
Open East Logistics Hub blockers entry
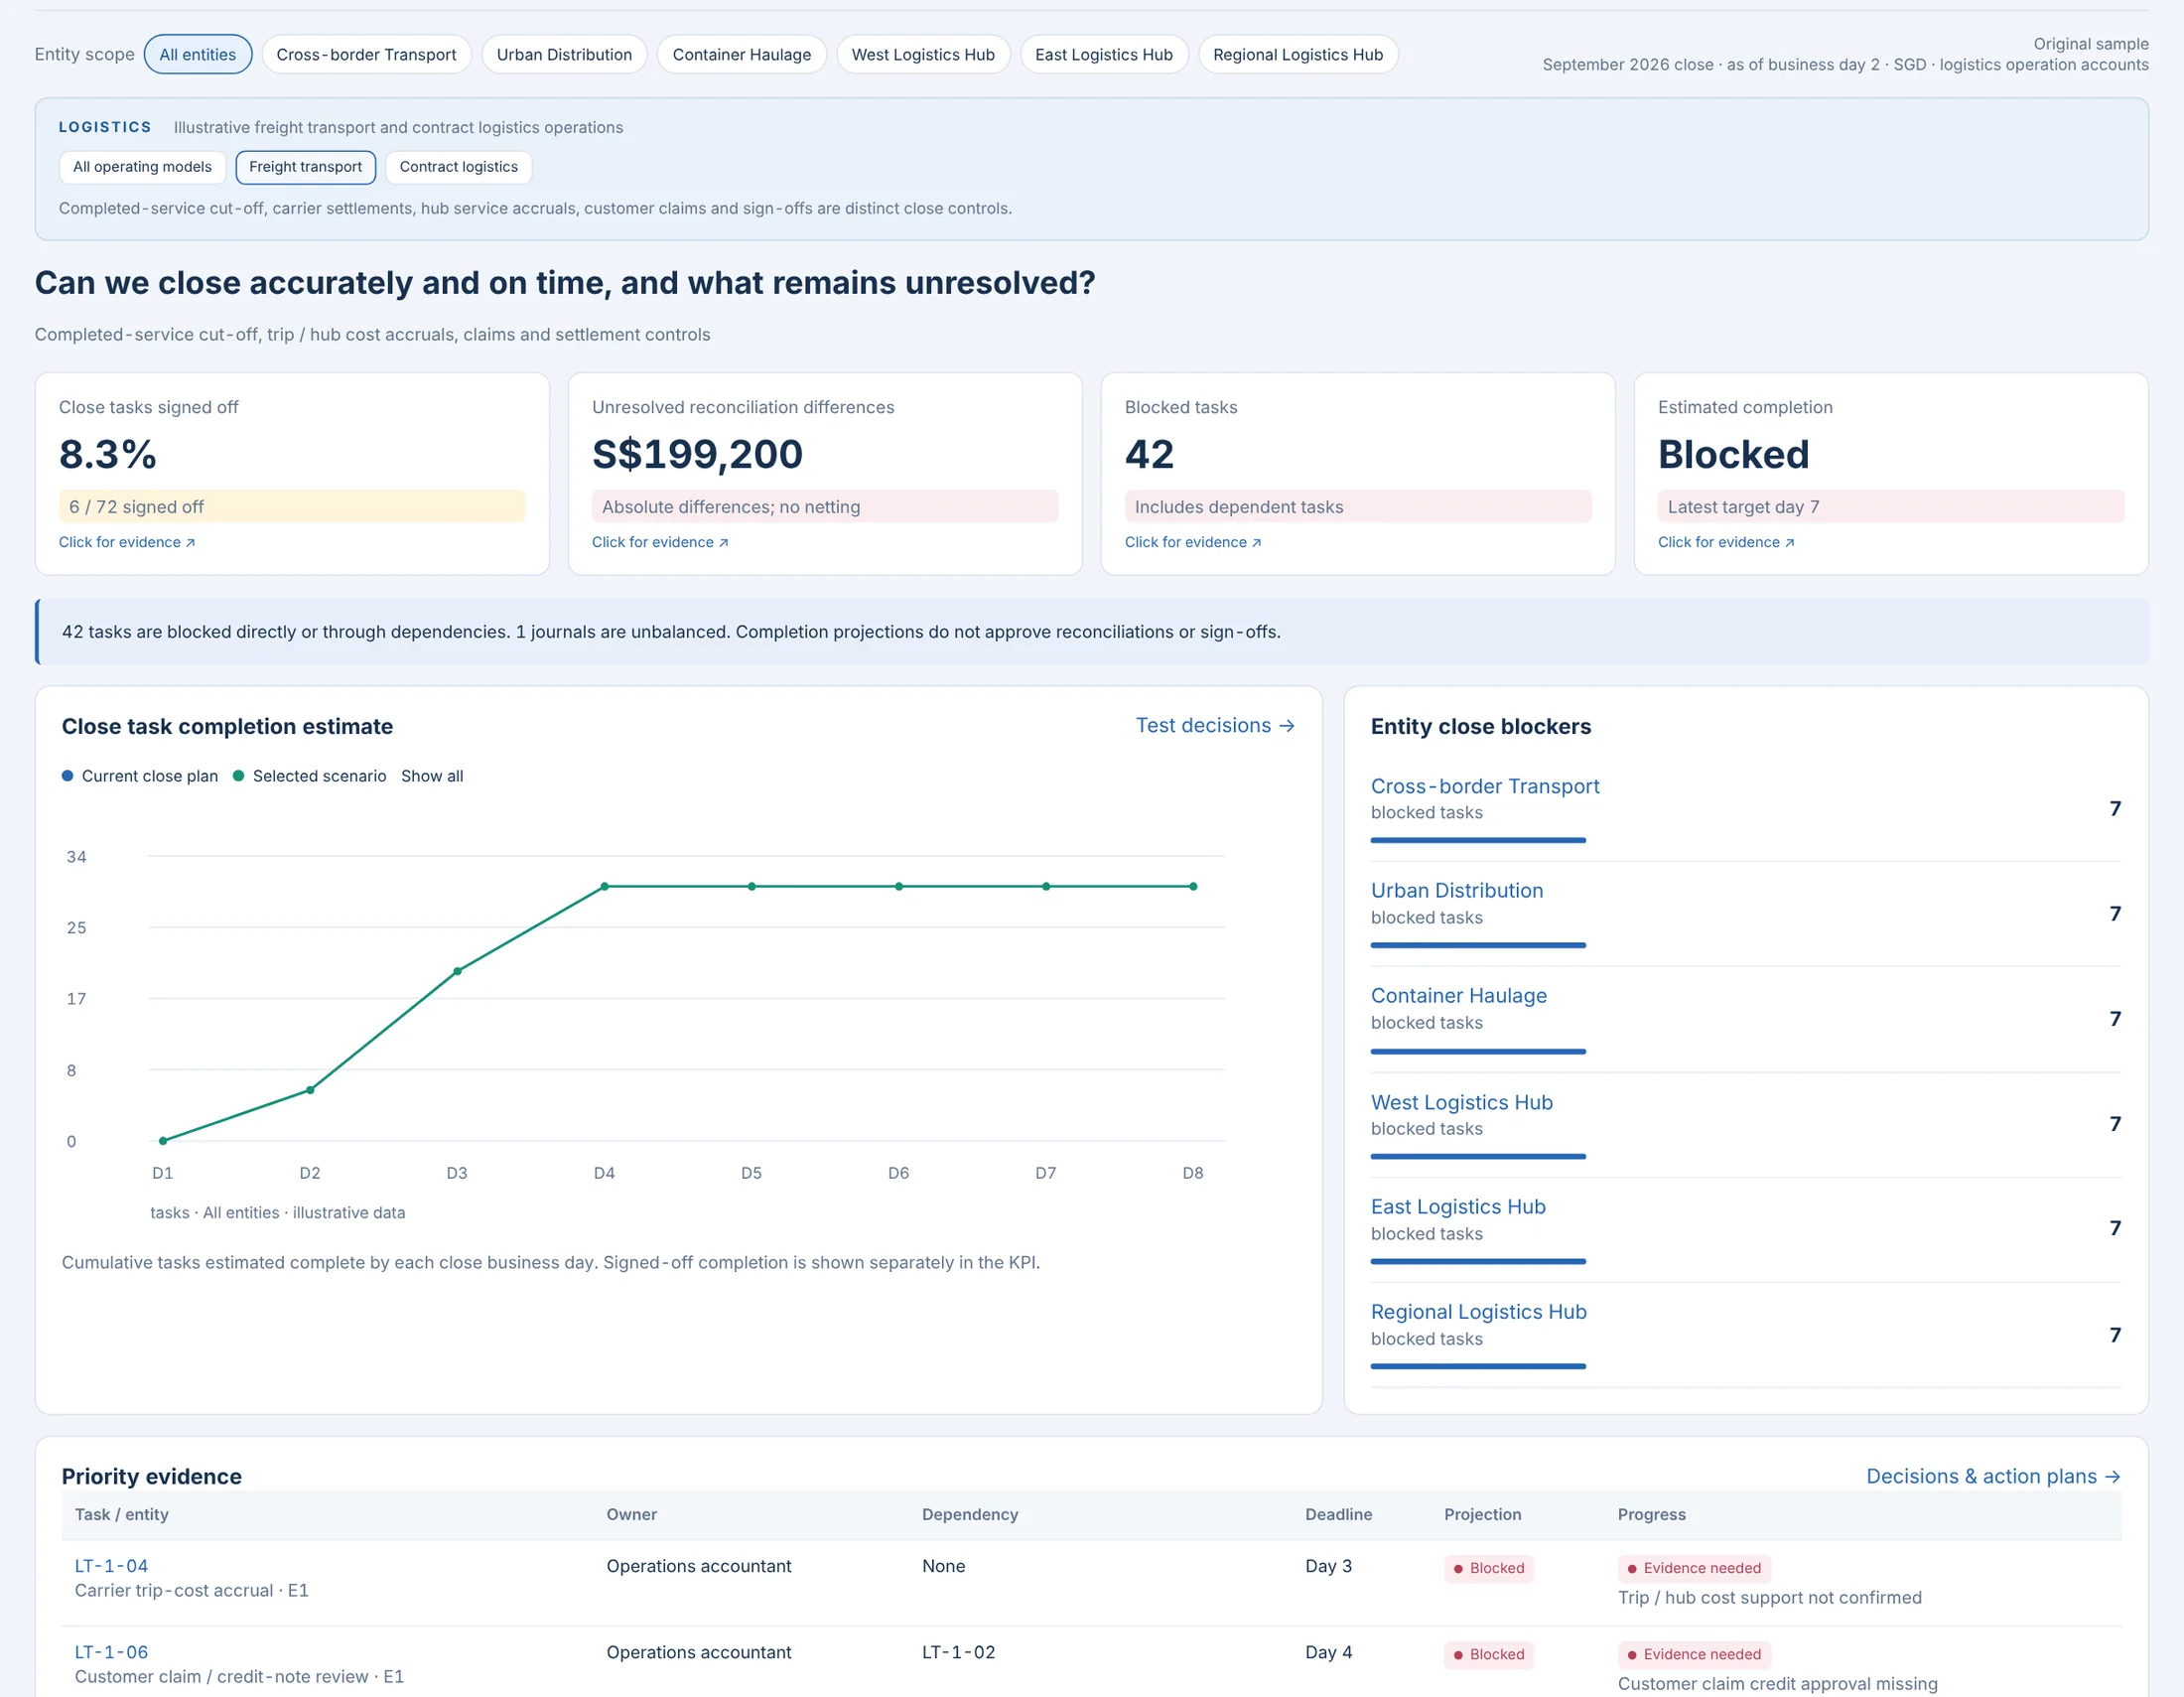coord(1458,1206)
